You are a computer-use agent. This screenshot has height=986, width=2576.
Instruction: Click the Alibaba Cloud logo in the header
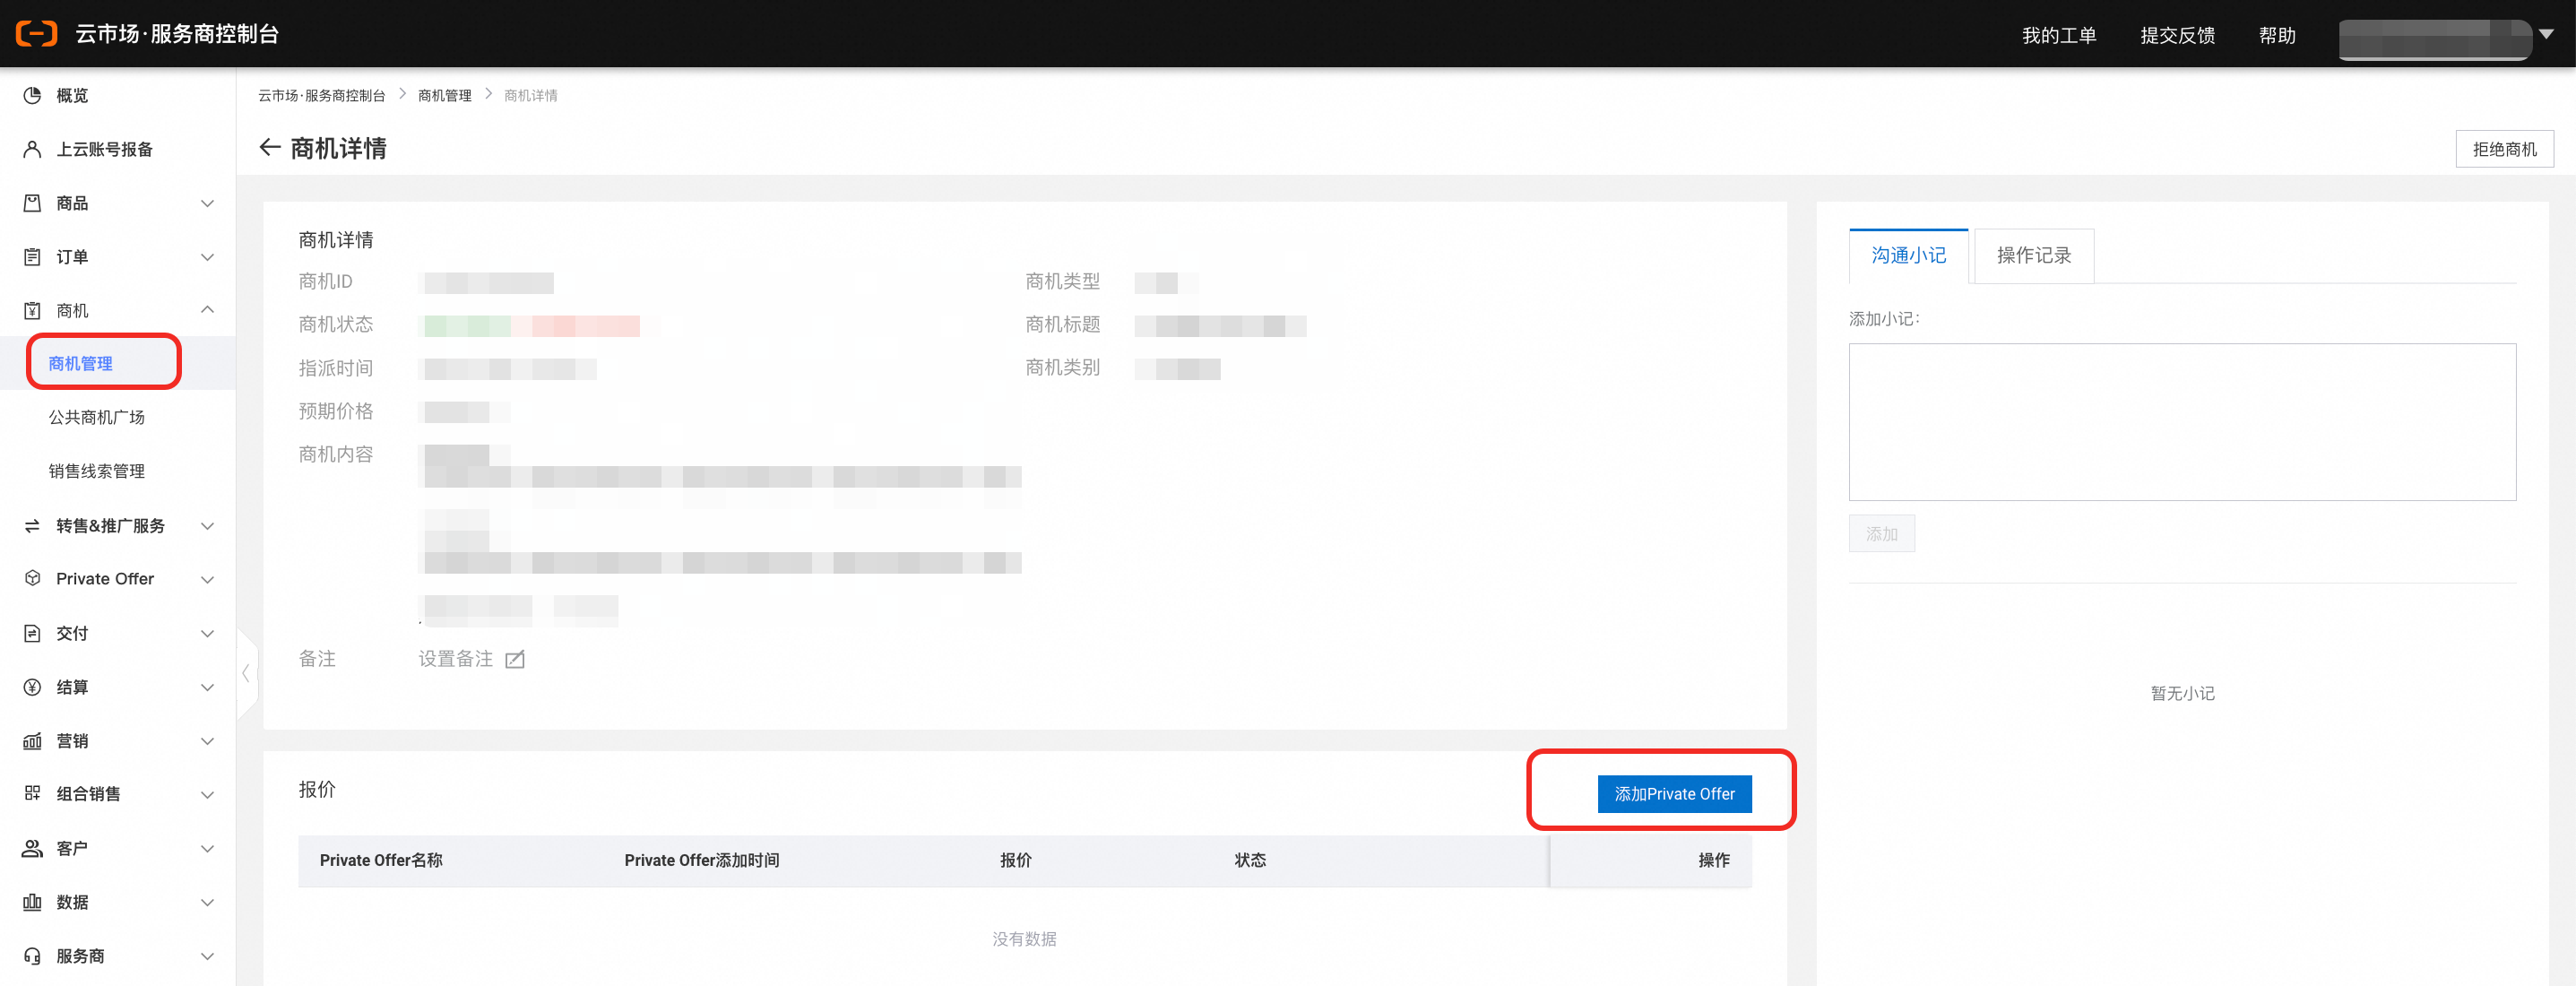pyautogui.click(x=36, y=33)
